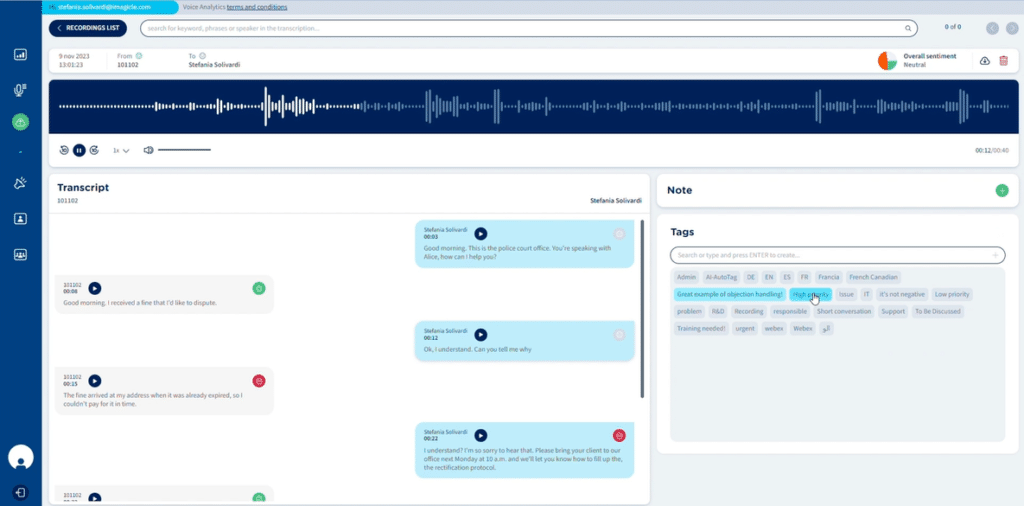
Task: Click the volume slider track
Action: pyautogui.click(x=184, y=150)
